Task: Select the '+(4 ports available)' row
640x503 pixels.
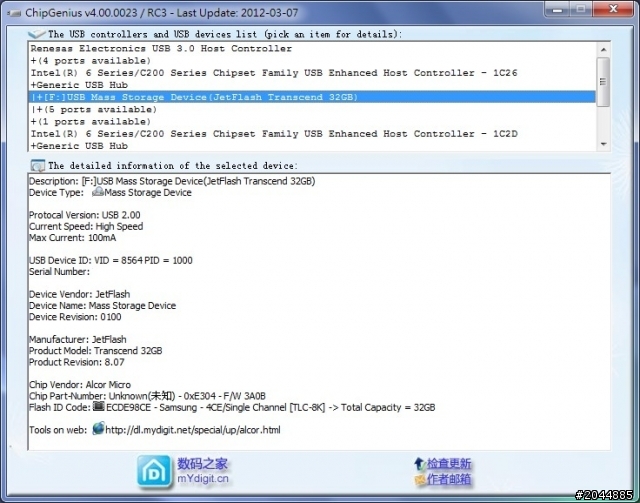Action: click(x=312, y=61)
